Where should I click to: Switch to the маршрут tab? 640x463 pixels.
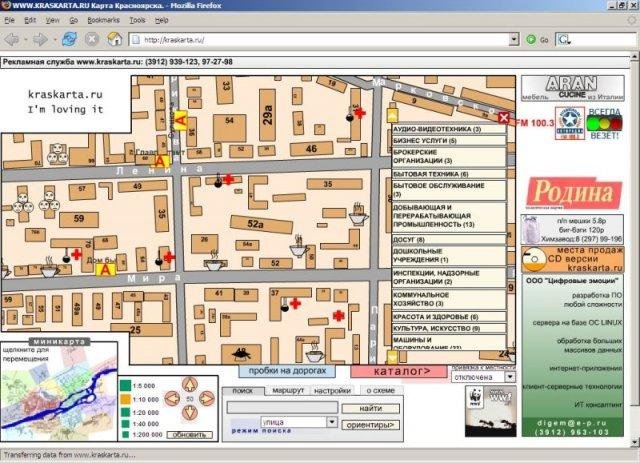(288, 391)
